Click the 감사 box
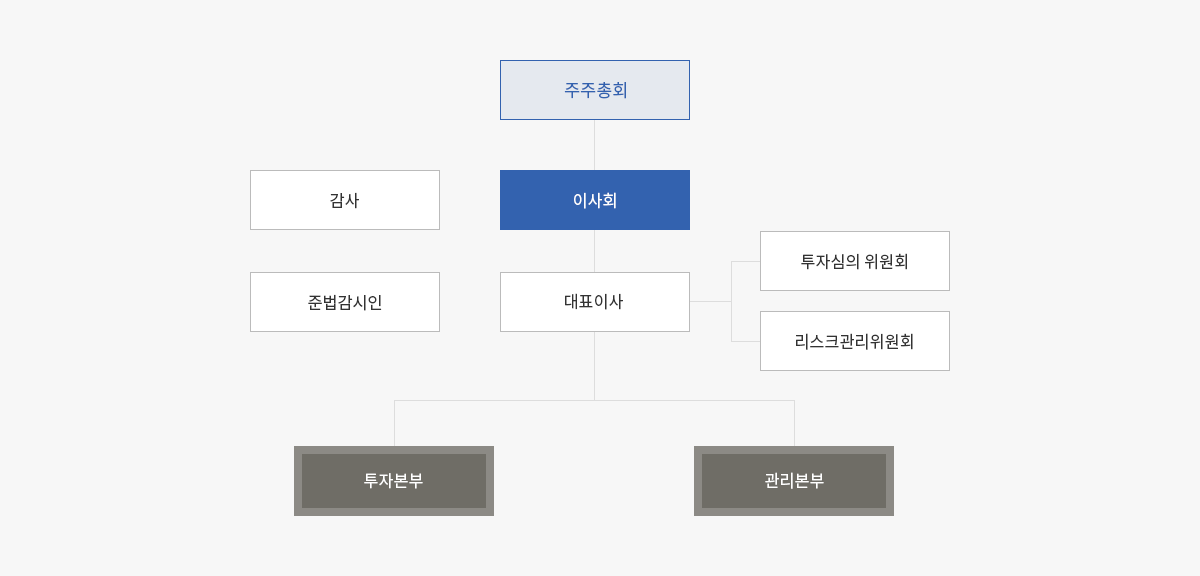 pos(345,200)
